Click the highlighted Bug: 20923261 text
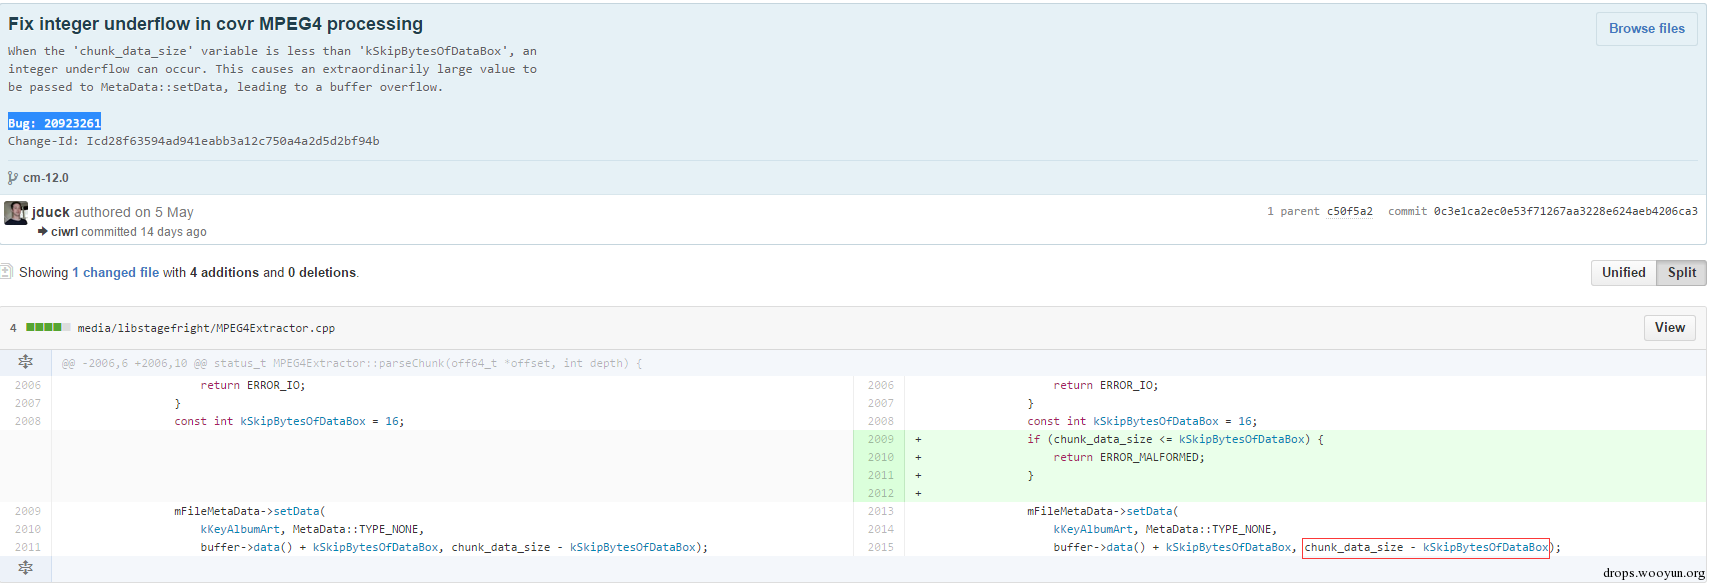This screenshot has width=1709, height=585. click(x=55, y=123)
